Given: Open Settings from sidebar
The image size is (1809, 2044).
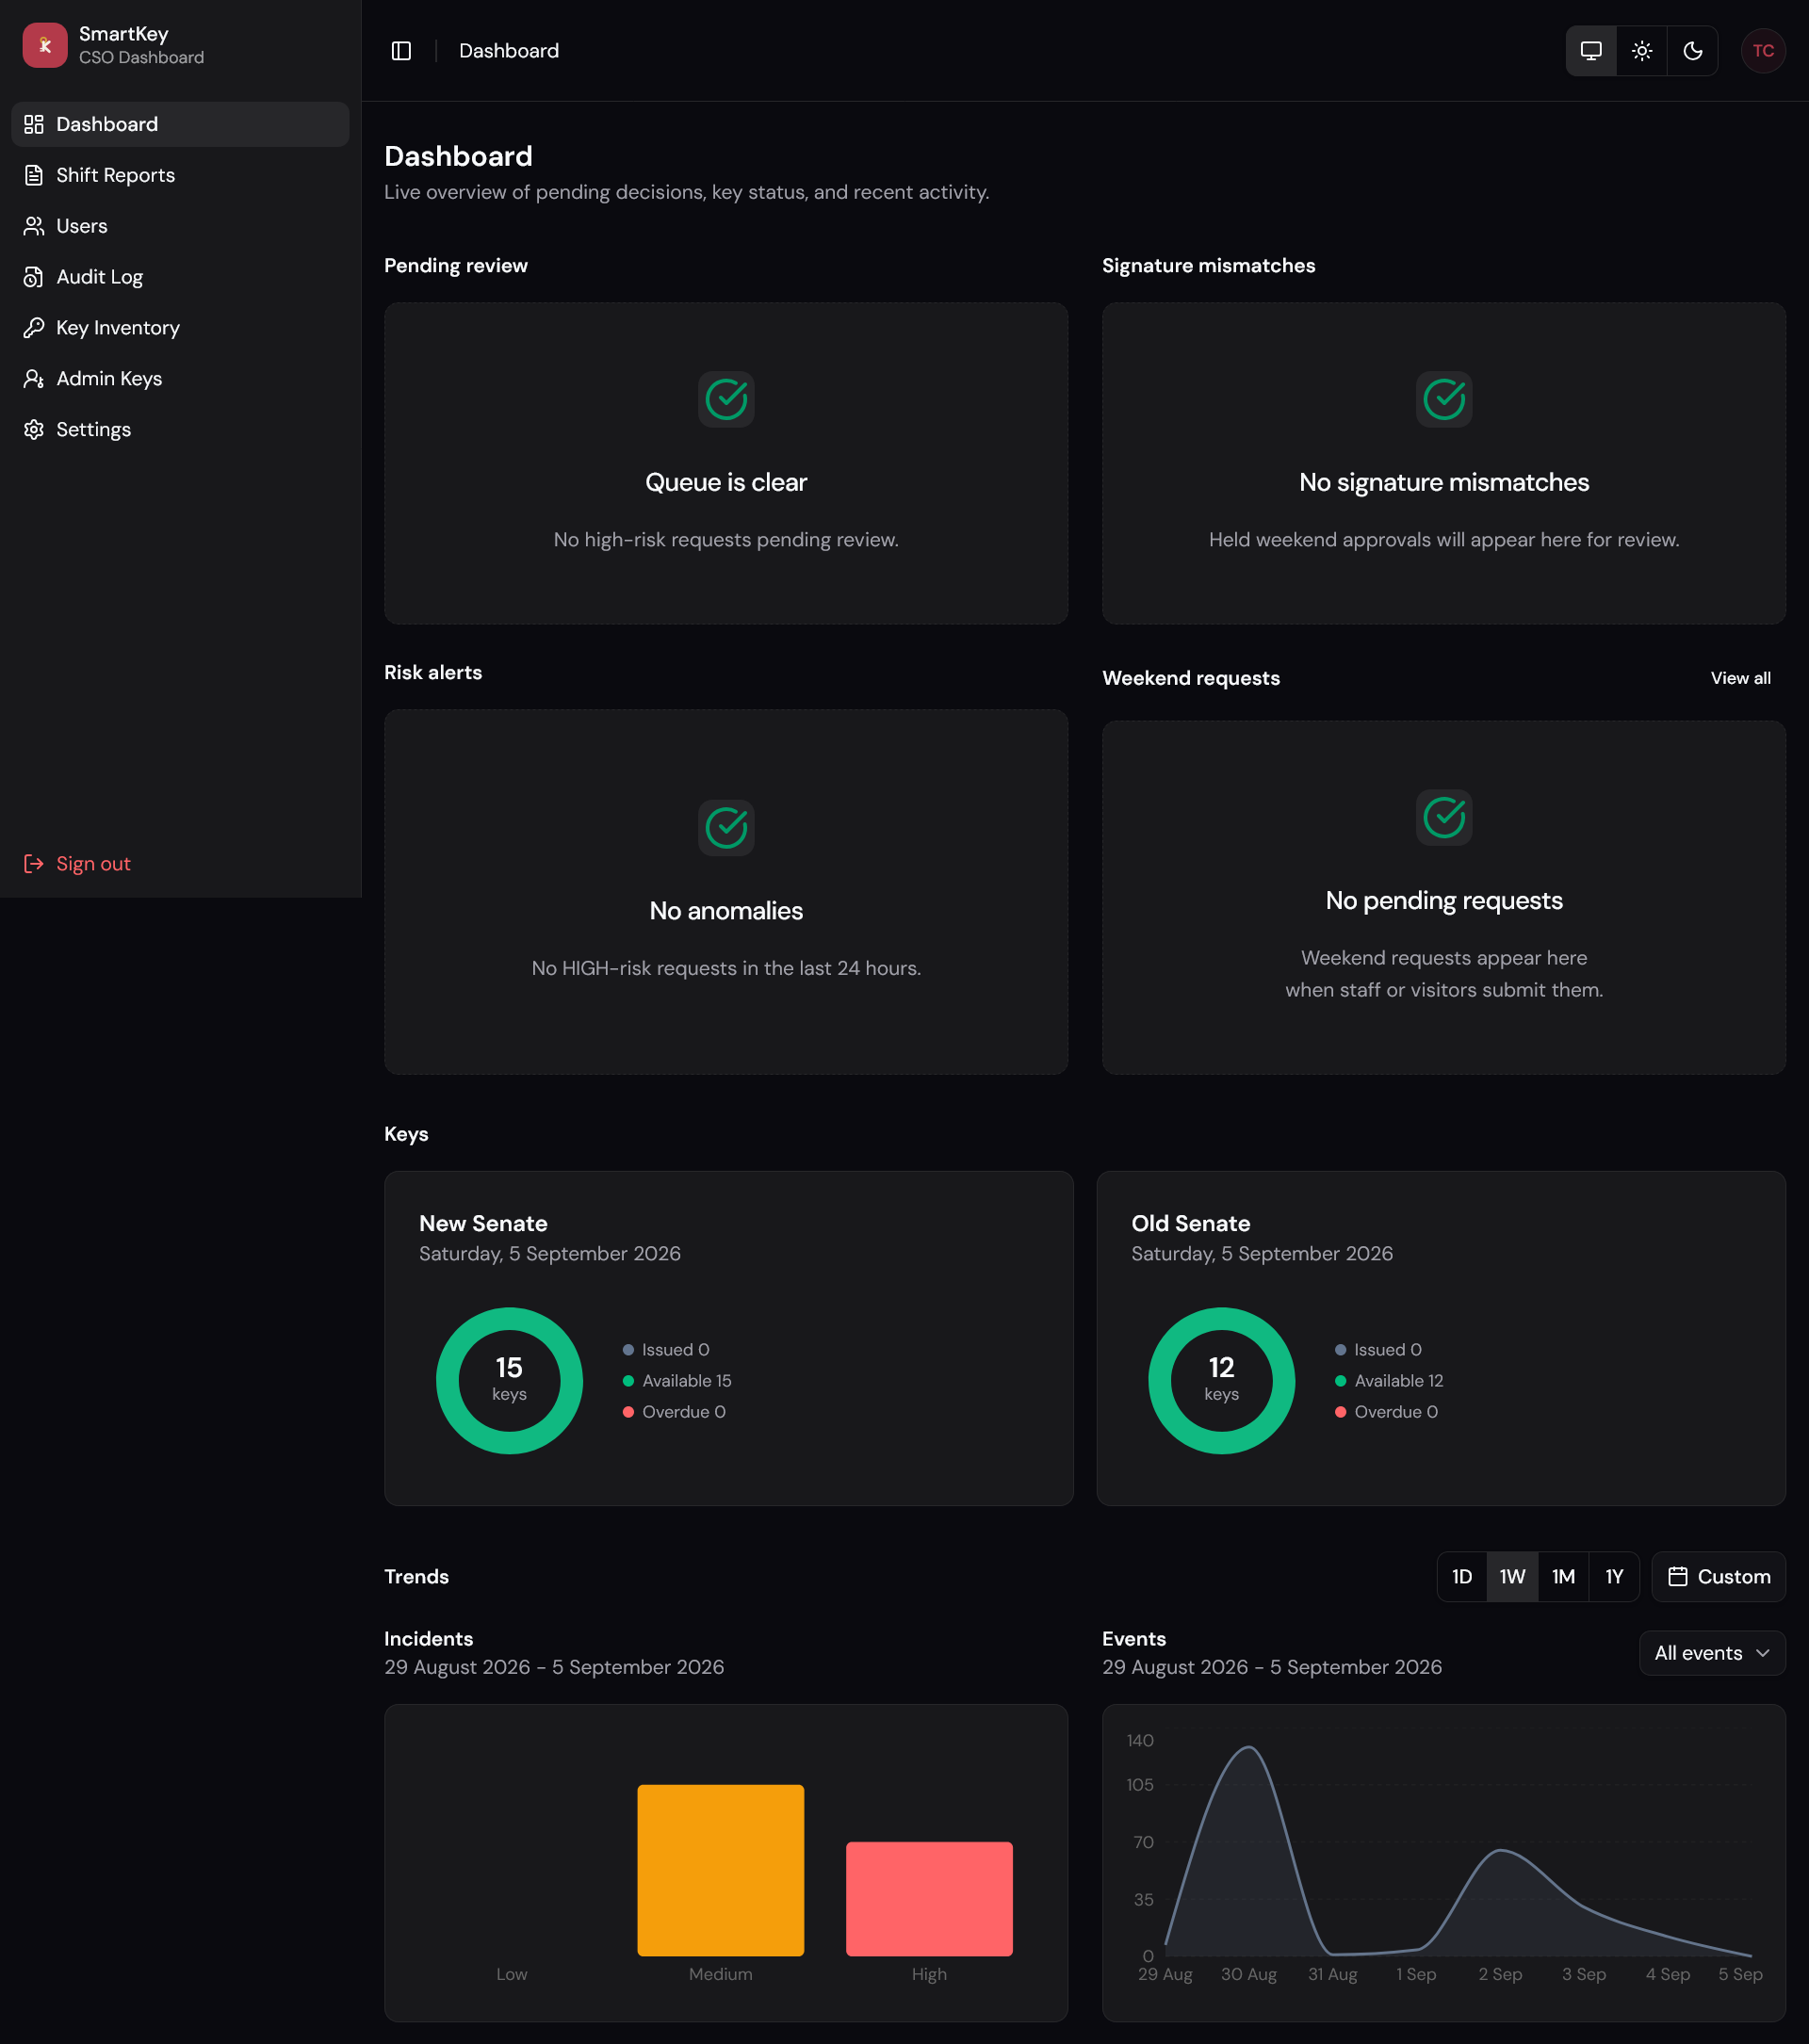Looking at the screenshot, I should [180, 430].
